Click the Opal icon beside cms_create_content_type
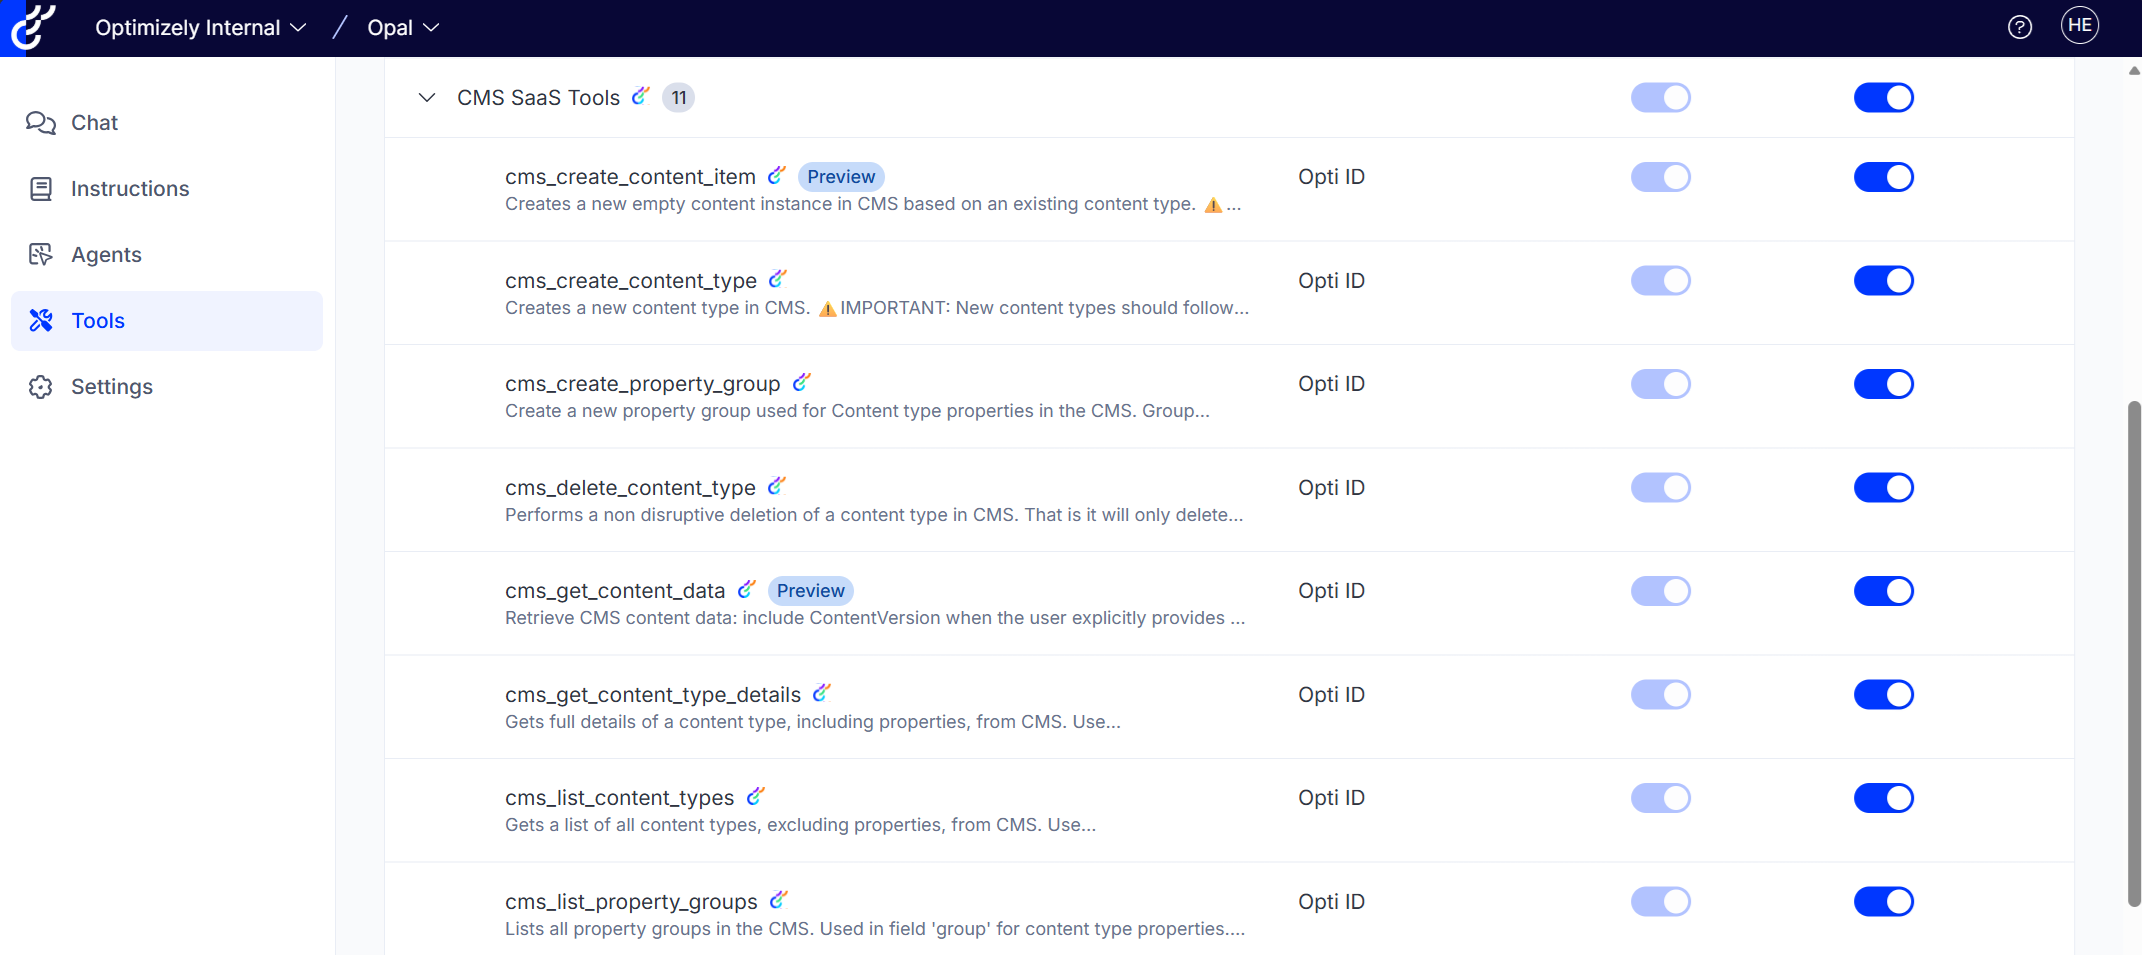This screenshot has width=2142, height=955. coord(777,280)
